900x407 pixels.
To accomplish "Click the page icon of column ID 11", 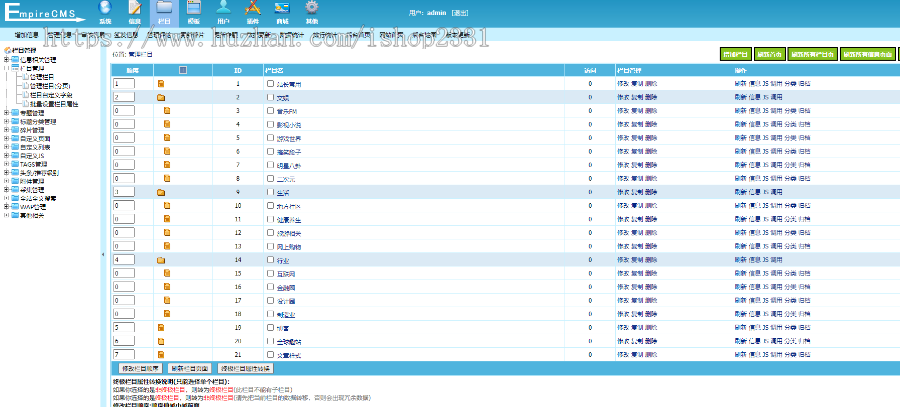I will pyautogui.click(x=167, y=219).
